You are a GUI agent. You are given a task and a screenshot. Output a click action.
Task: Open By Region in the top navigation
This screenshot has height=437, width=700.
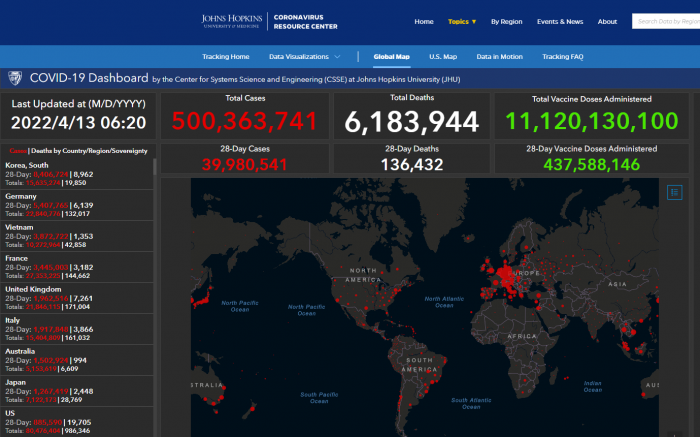[506, 21]
